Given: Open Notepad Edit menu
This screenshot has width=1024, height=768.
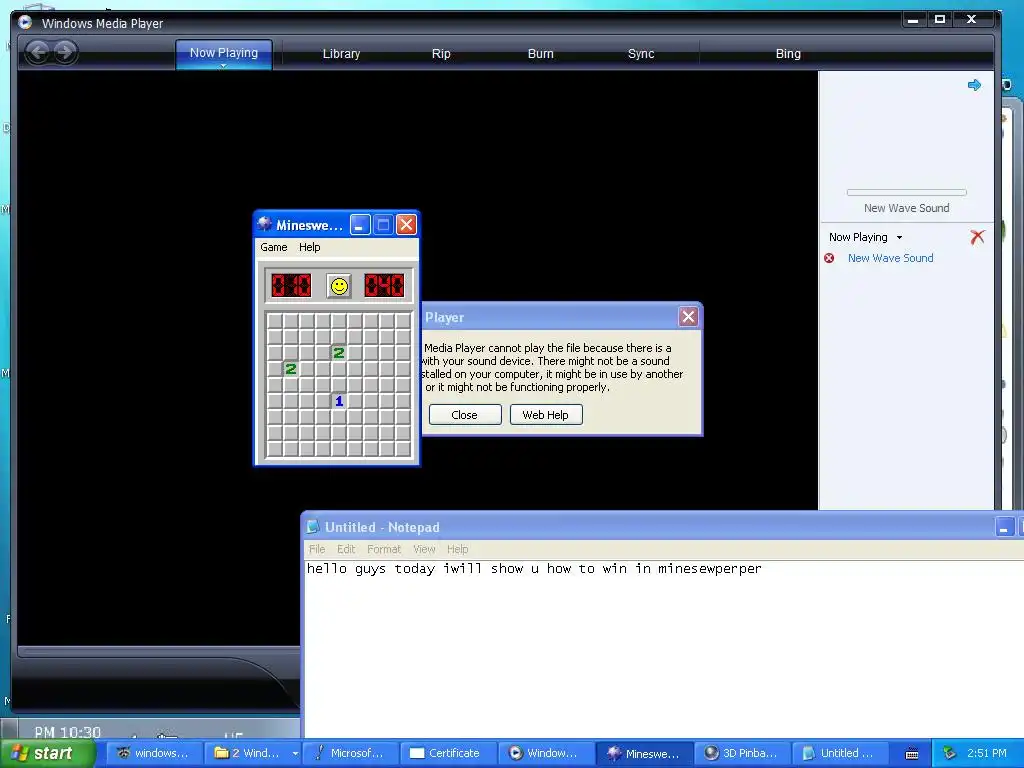Looking at the screenshot, I should [x=346, y=549].
